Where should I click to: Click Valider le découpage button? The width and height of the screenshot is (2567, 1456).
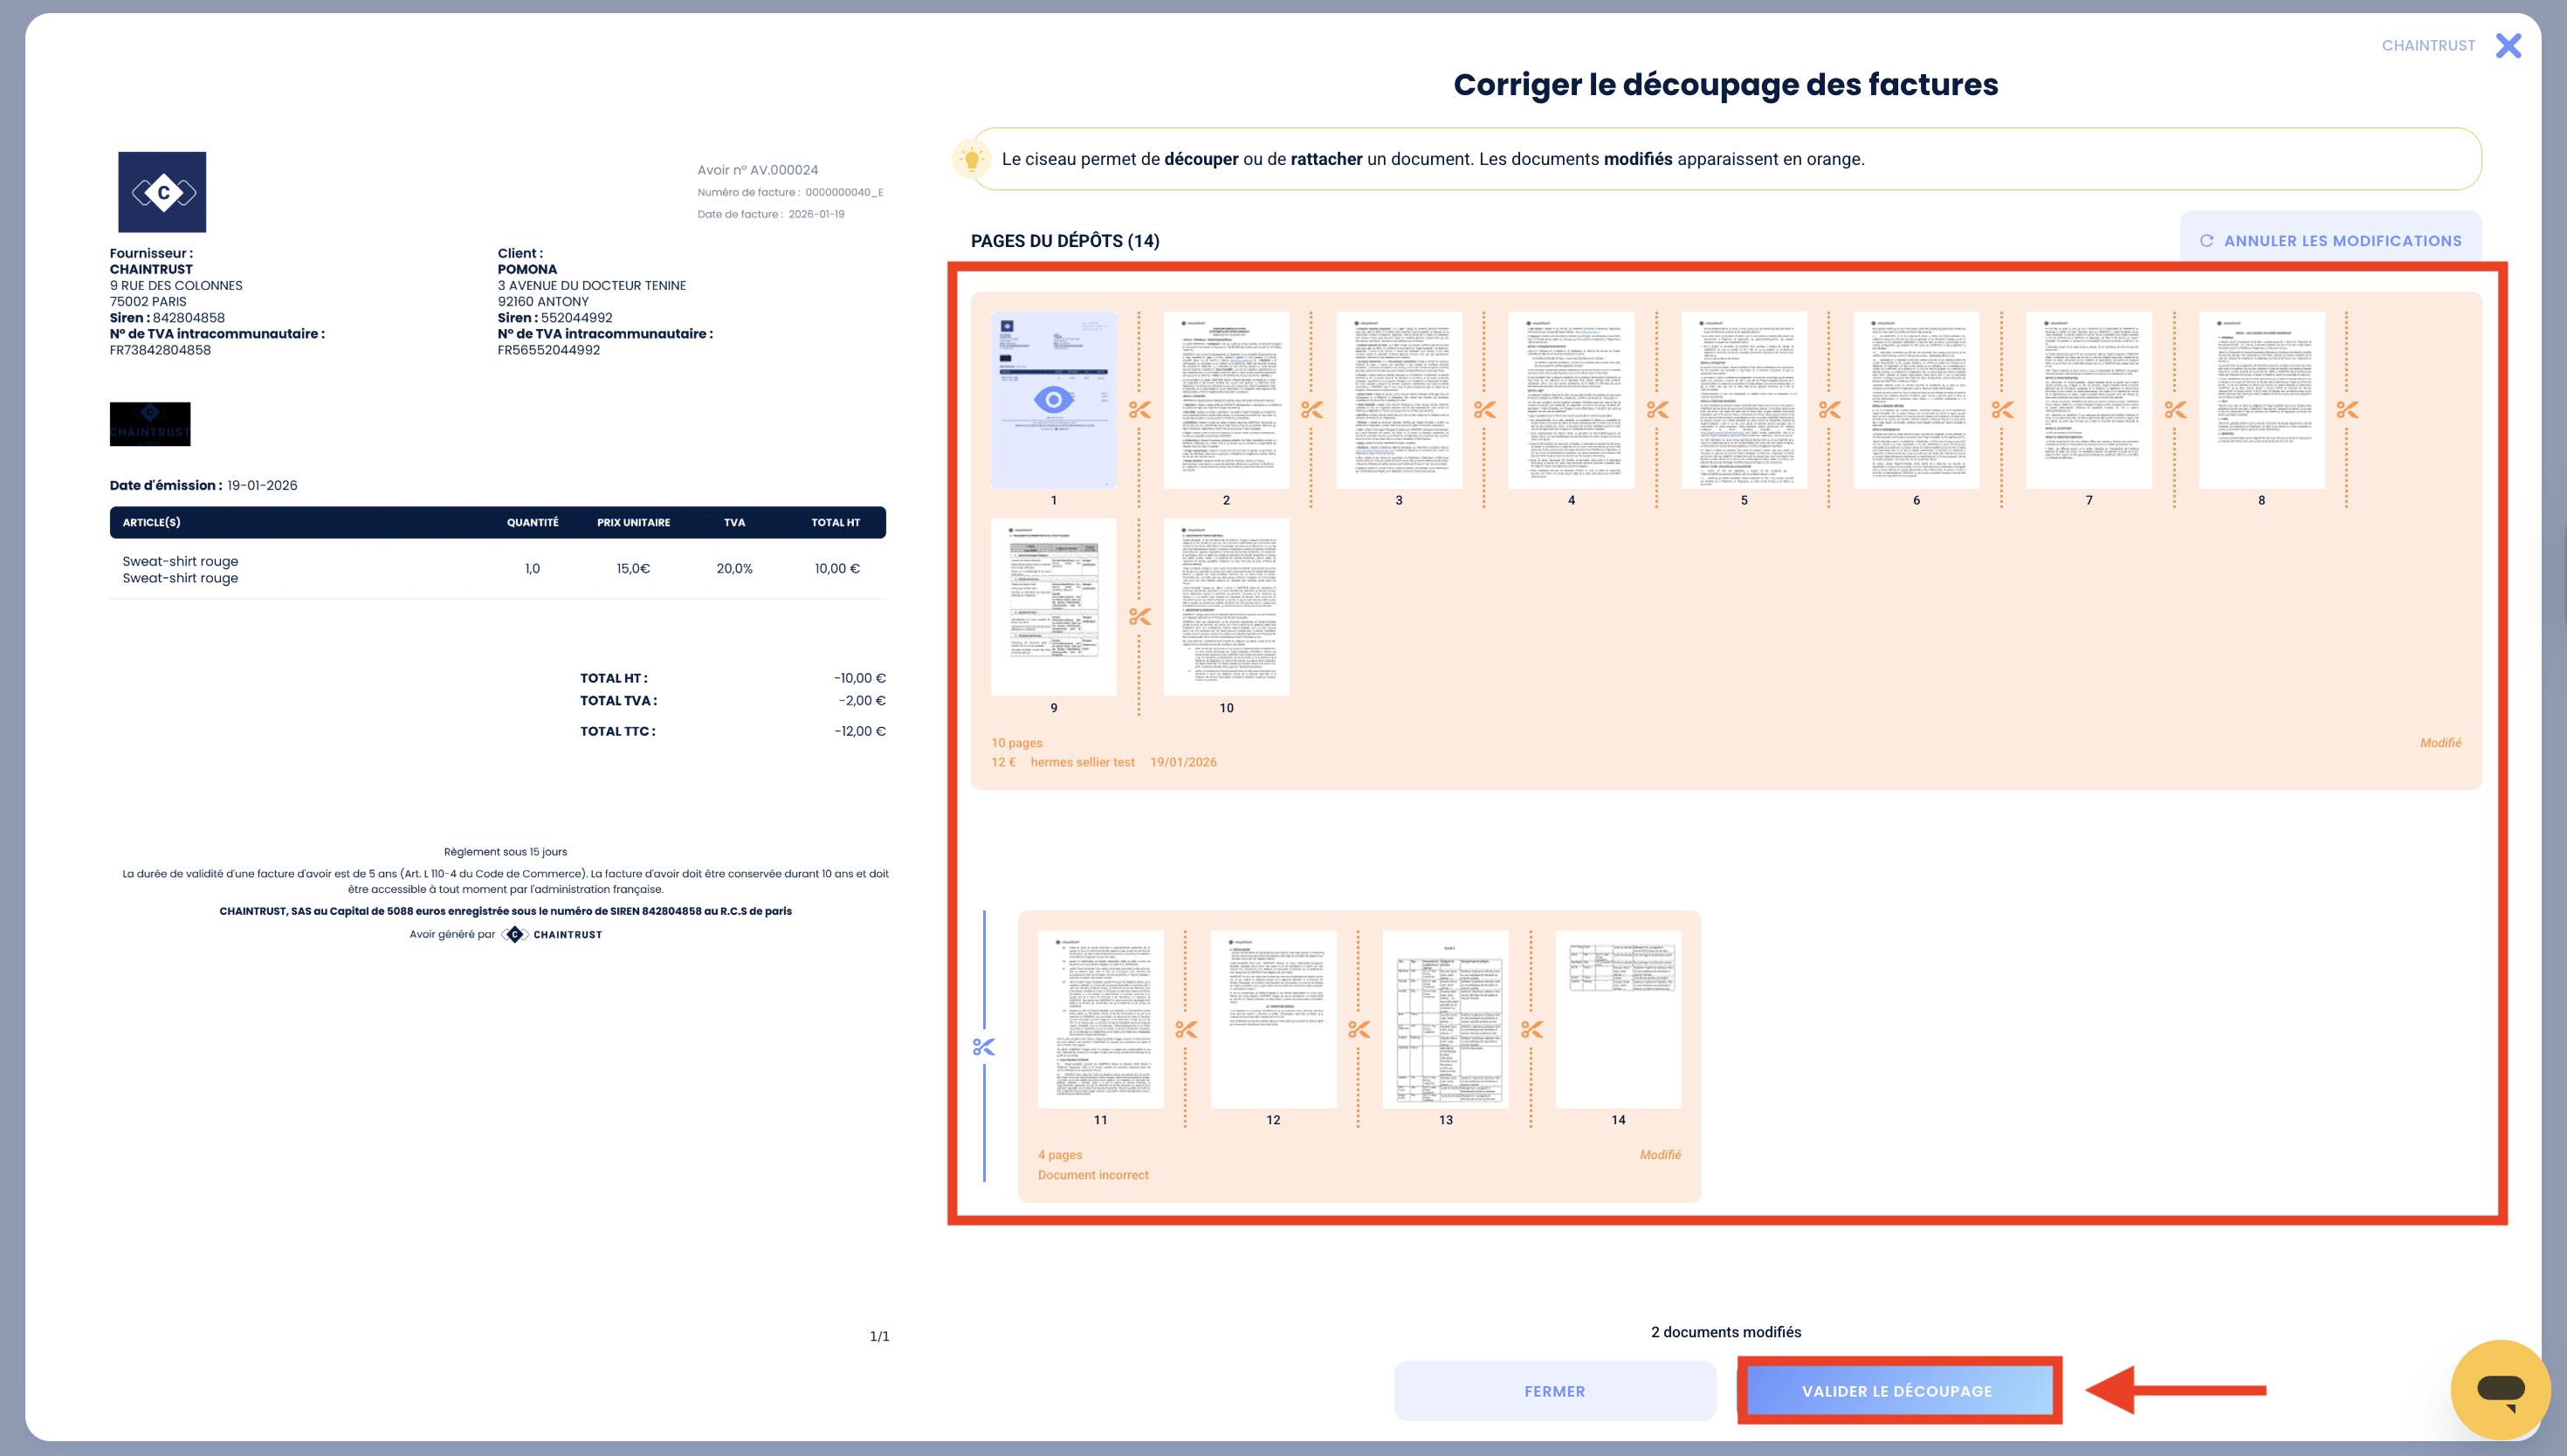click(1898, 1391)
